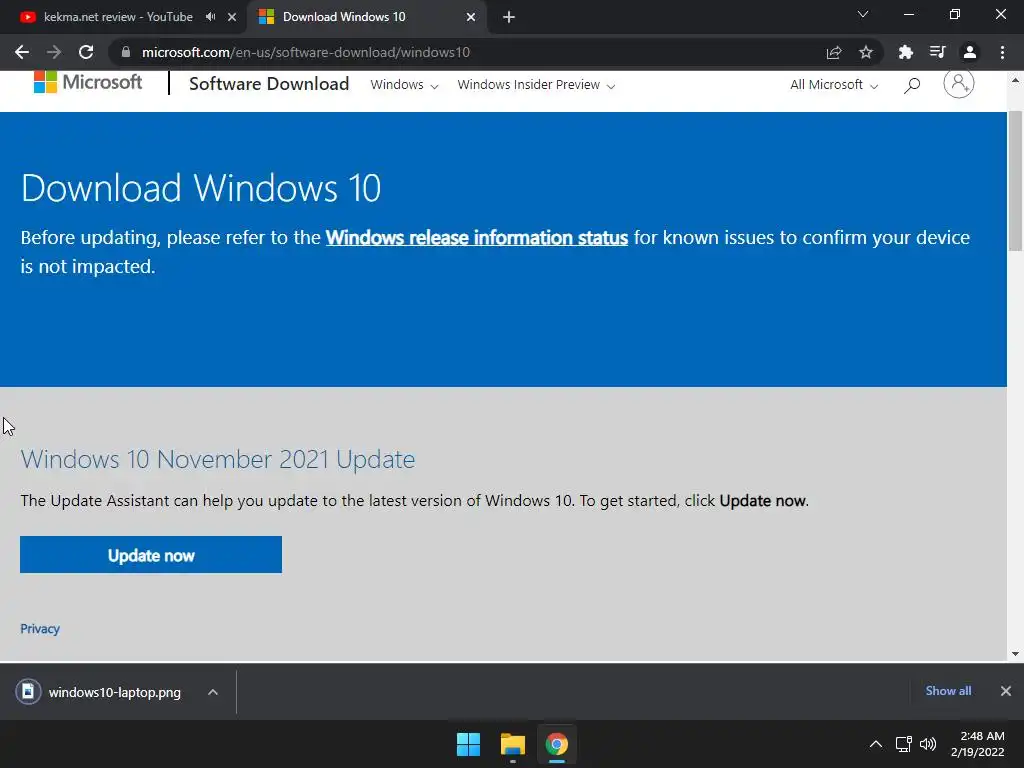Image resolution: width=1024 pixels, height=768 pixels.
Task: Click scrollbar down arrow
Action: coord(1016,654)
